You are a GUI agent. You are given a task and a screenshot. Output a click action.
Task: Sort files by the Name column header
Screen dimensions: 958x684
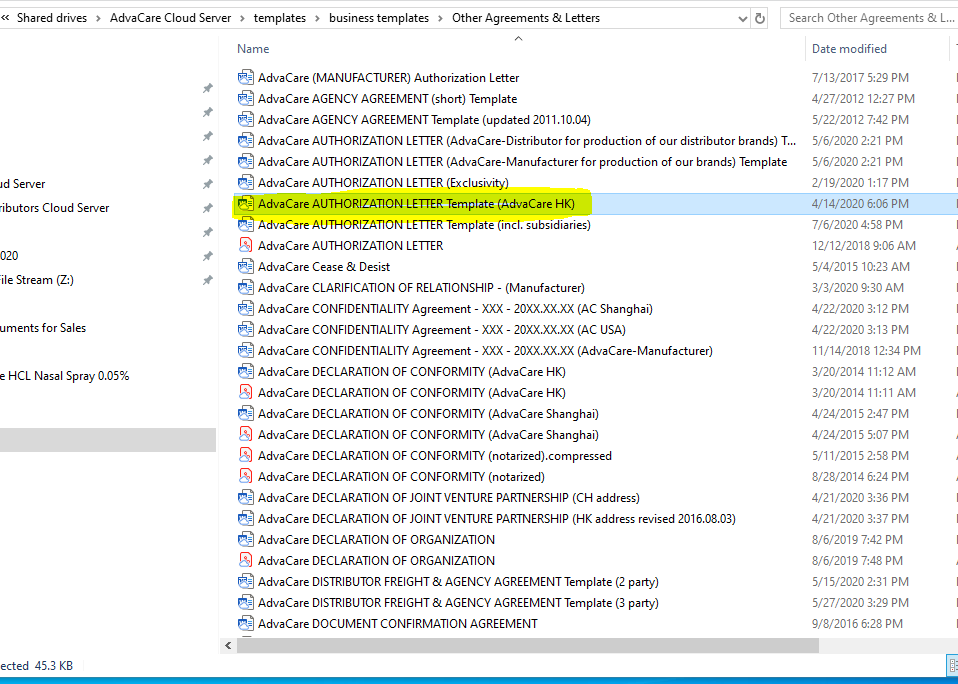click(253, 49)
